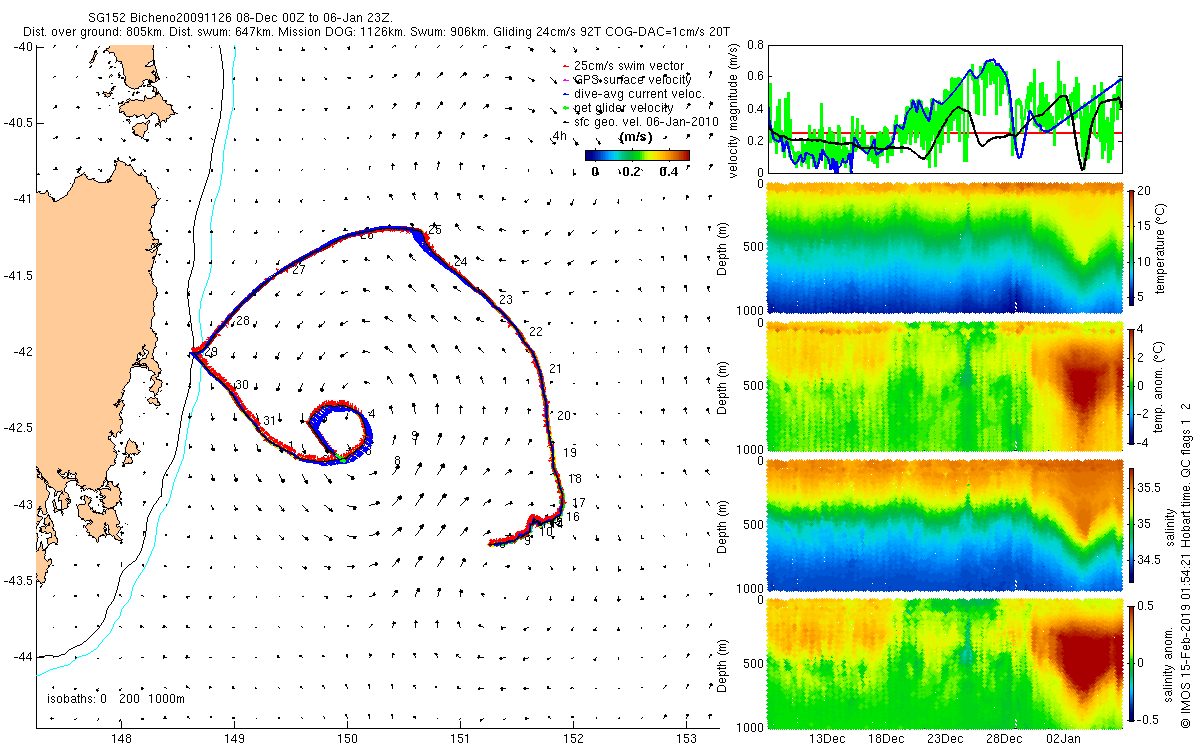Viewport: 1200px width, 750px height.
Task: Click the 'isobaths: 0 200 1000m' label
Action: coord(116,699)
